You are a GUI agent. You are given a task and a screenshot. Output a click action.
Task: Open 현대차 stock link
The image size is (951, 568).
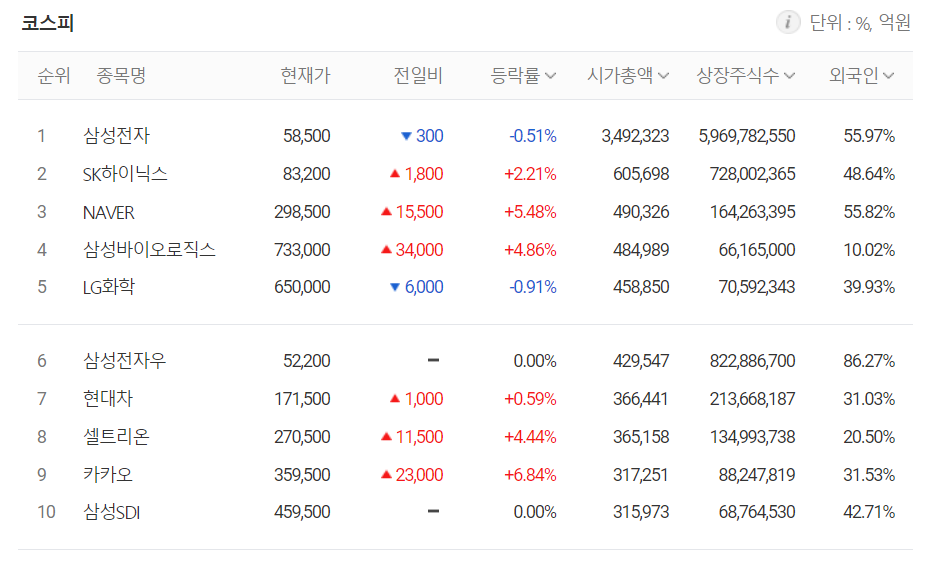[108, 399]
